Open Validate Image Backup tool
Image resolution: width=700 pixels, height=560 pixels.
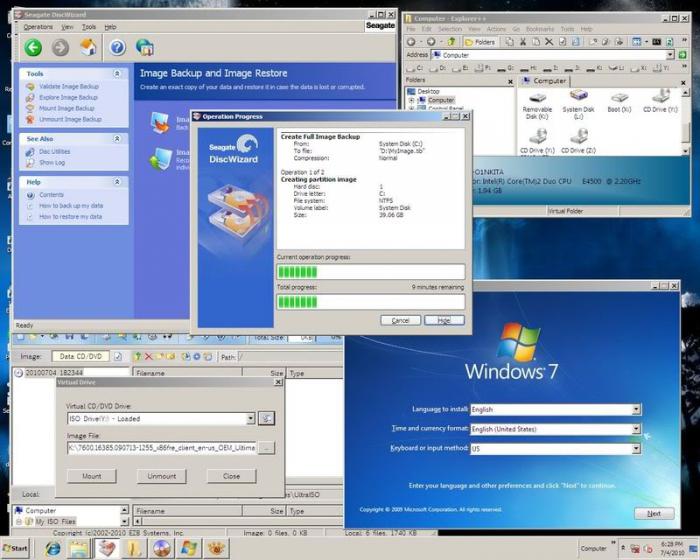click(x=69, y=86)
